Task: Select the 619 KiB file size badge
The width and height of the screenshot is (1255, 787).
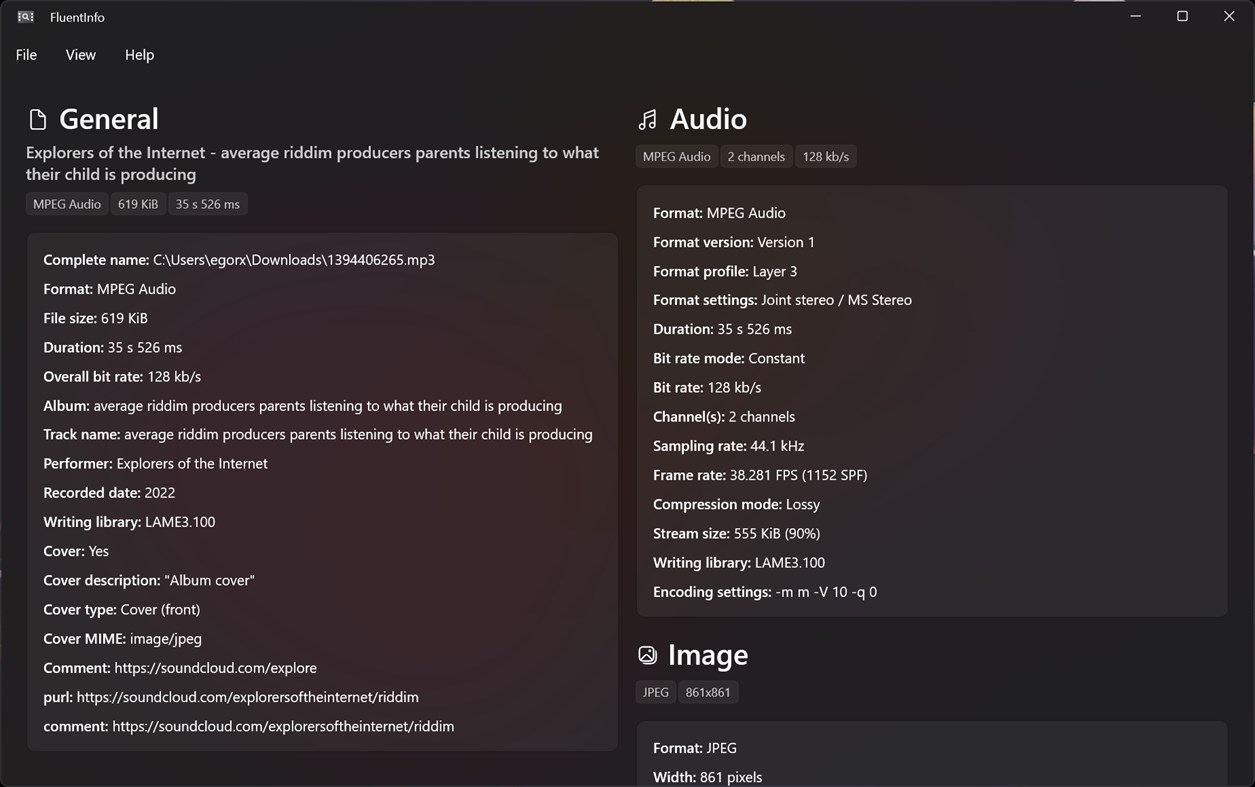Action: [138, 203]
